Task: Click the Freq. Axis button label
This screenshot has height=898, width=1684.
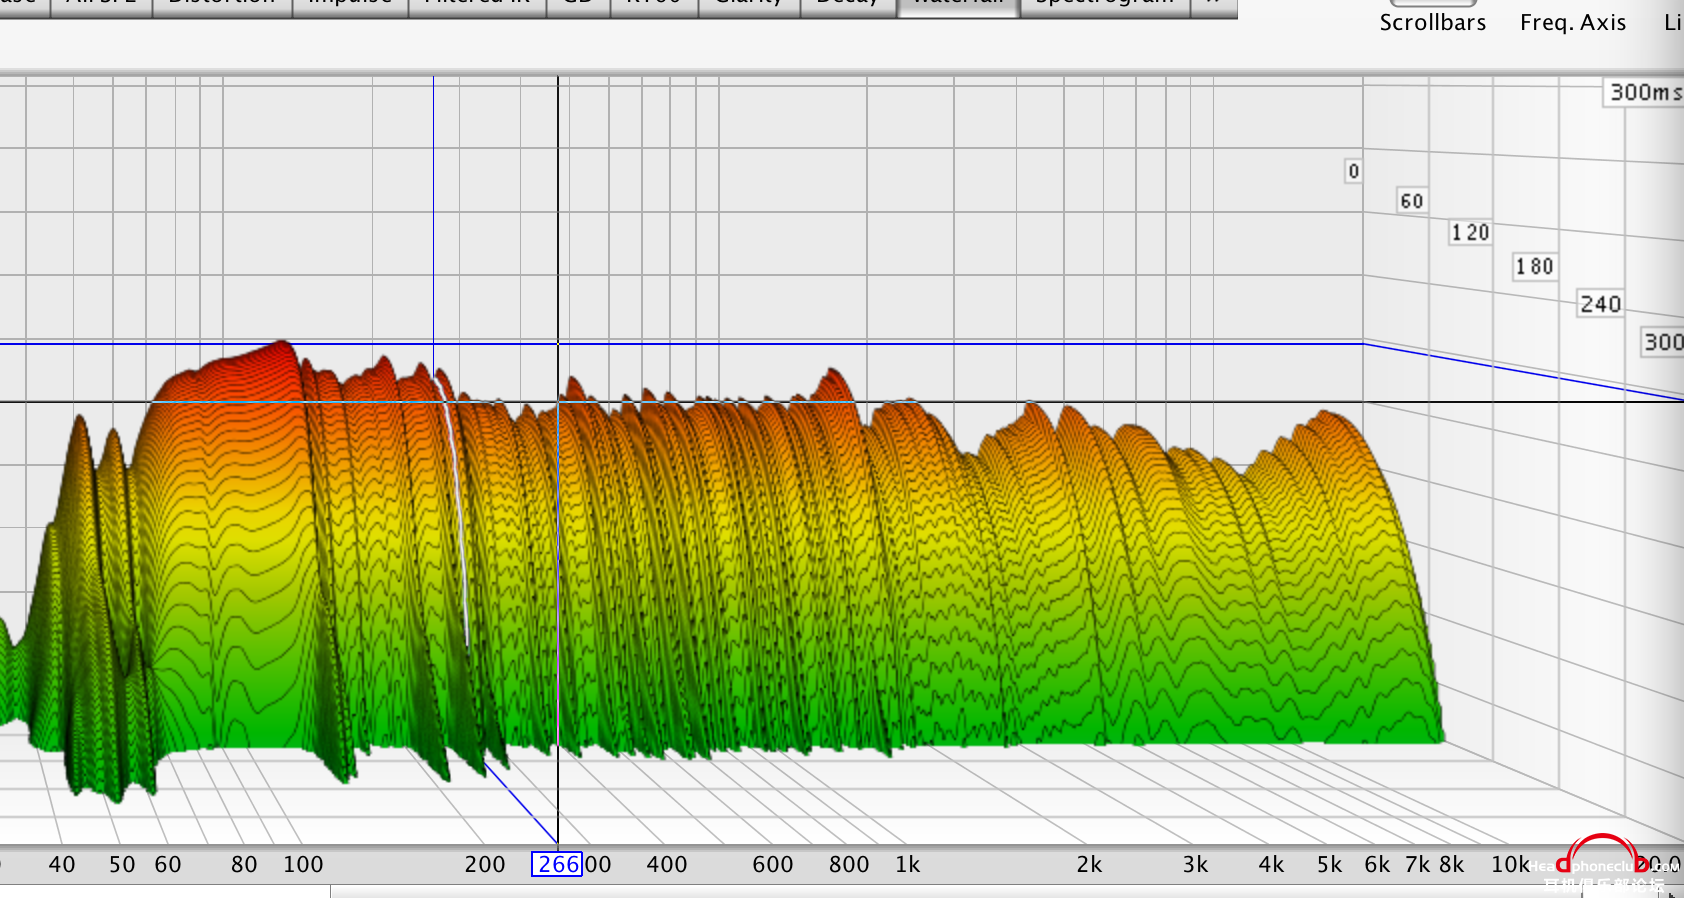Action: [x=1573, y=22]
